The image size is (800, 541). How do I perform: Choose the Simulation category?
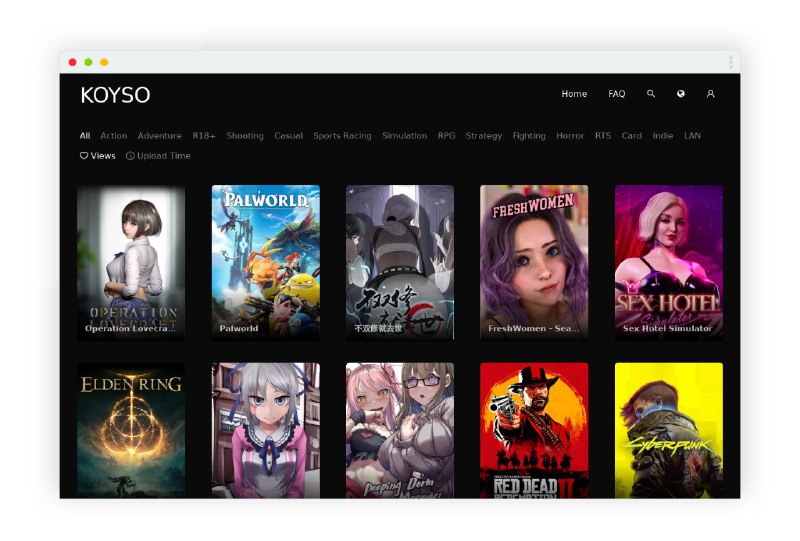404,136
